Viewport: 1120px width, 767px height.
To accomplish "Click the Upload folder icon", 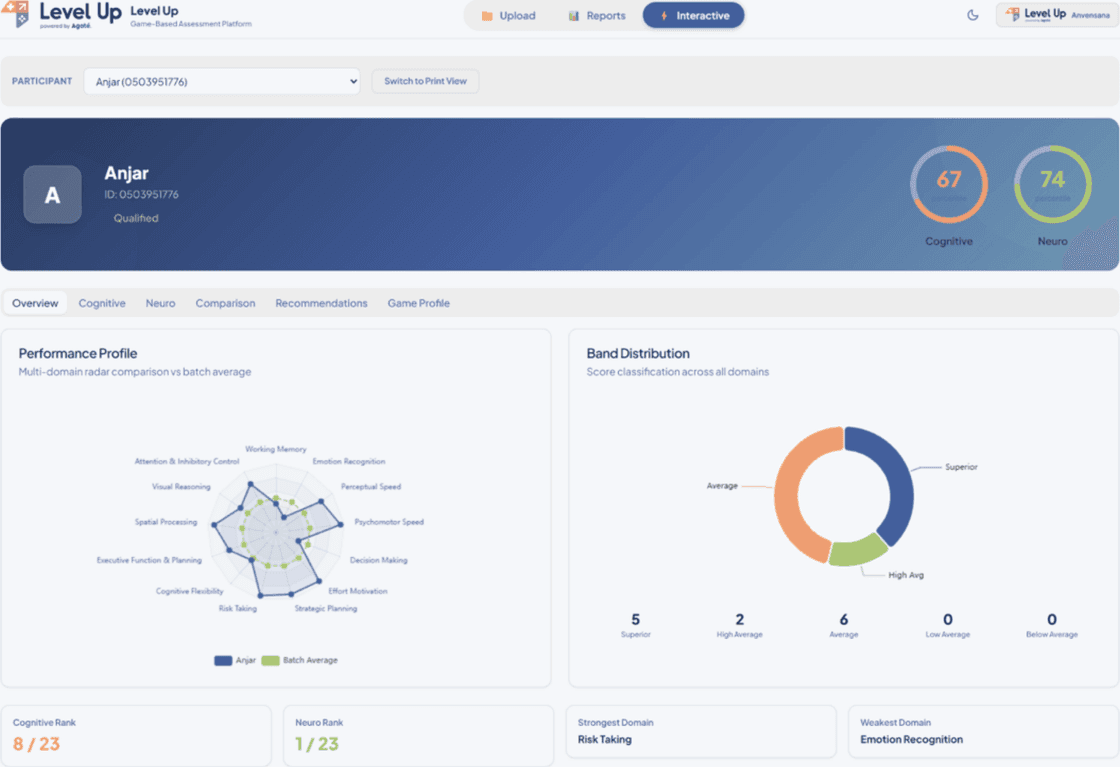I will point(487,16).
